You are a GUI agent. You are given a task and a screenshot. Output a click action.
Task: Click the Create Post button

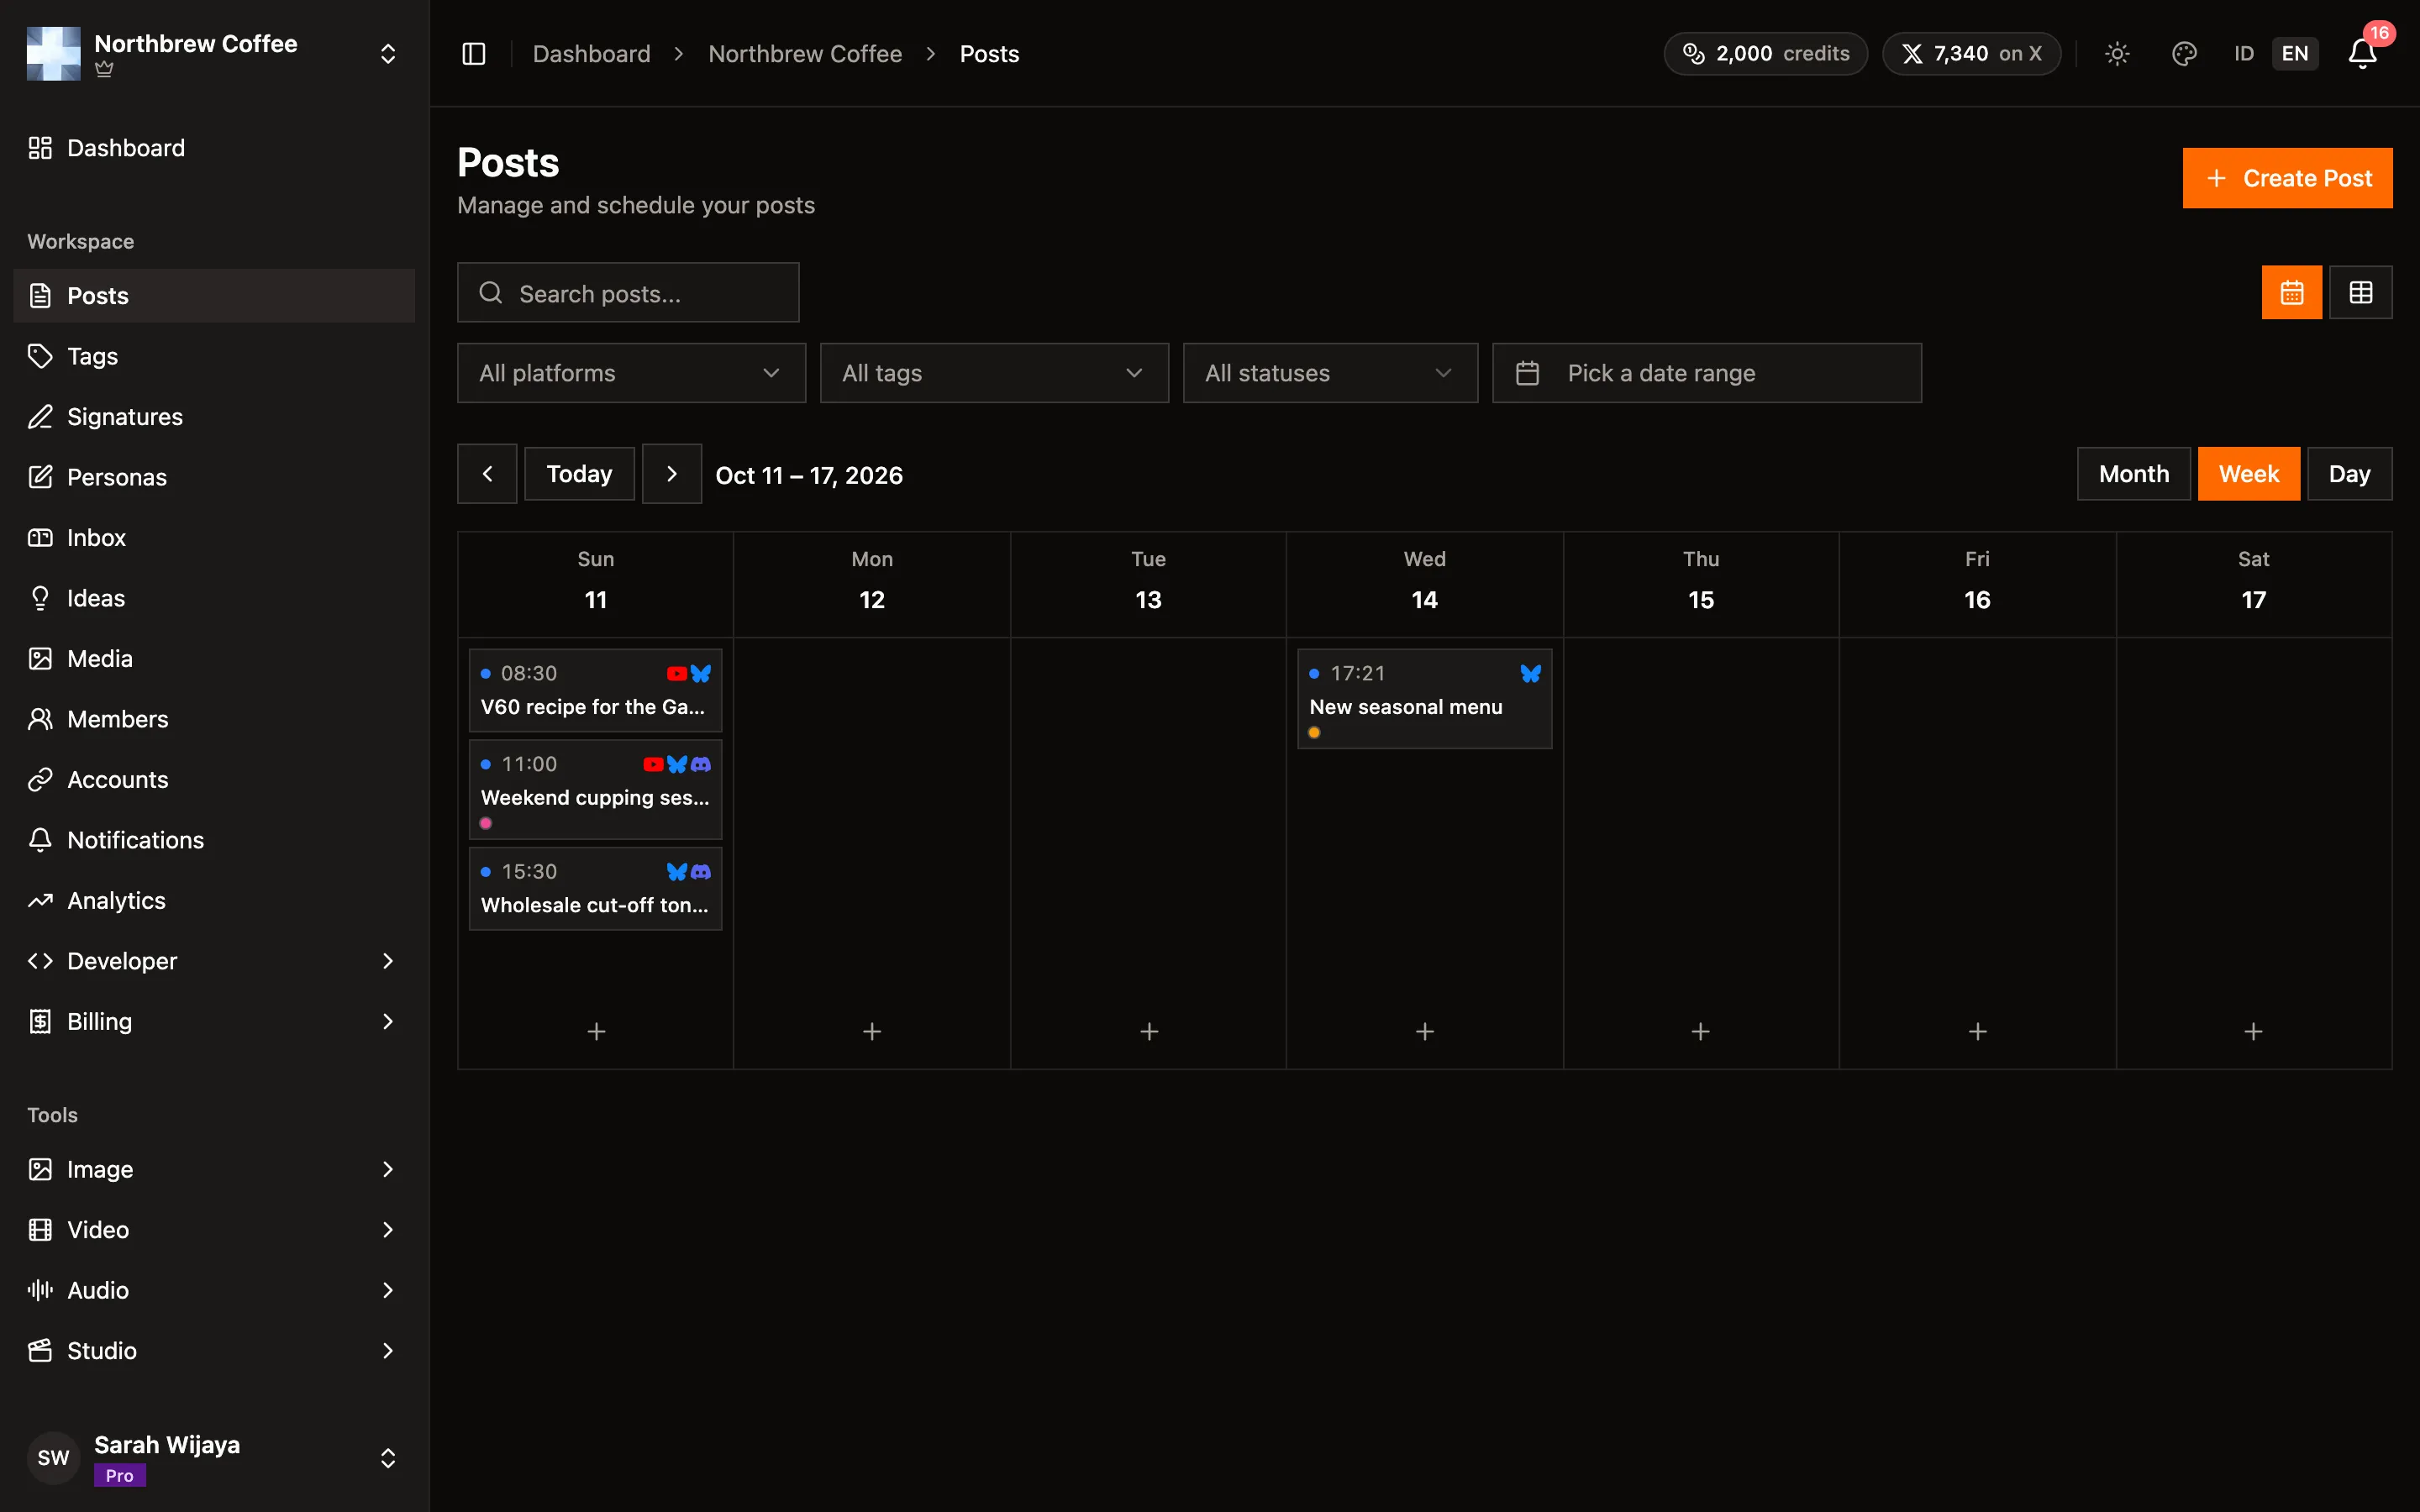2287,178
